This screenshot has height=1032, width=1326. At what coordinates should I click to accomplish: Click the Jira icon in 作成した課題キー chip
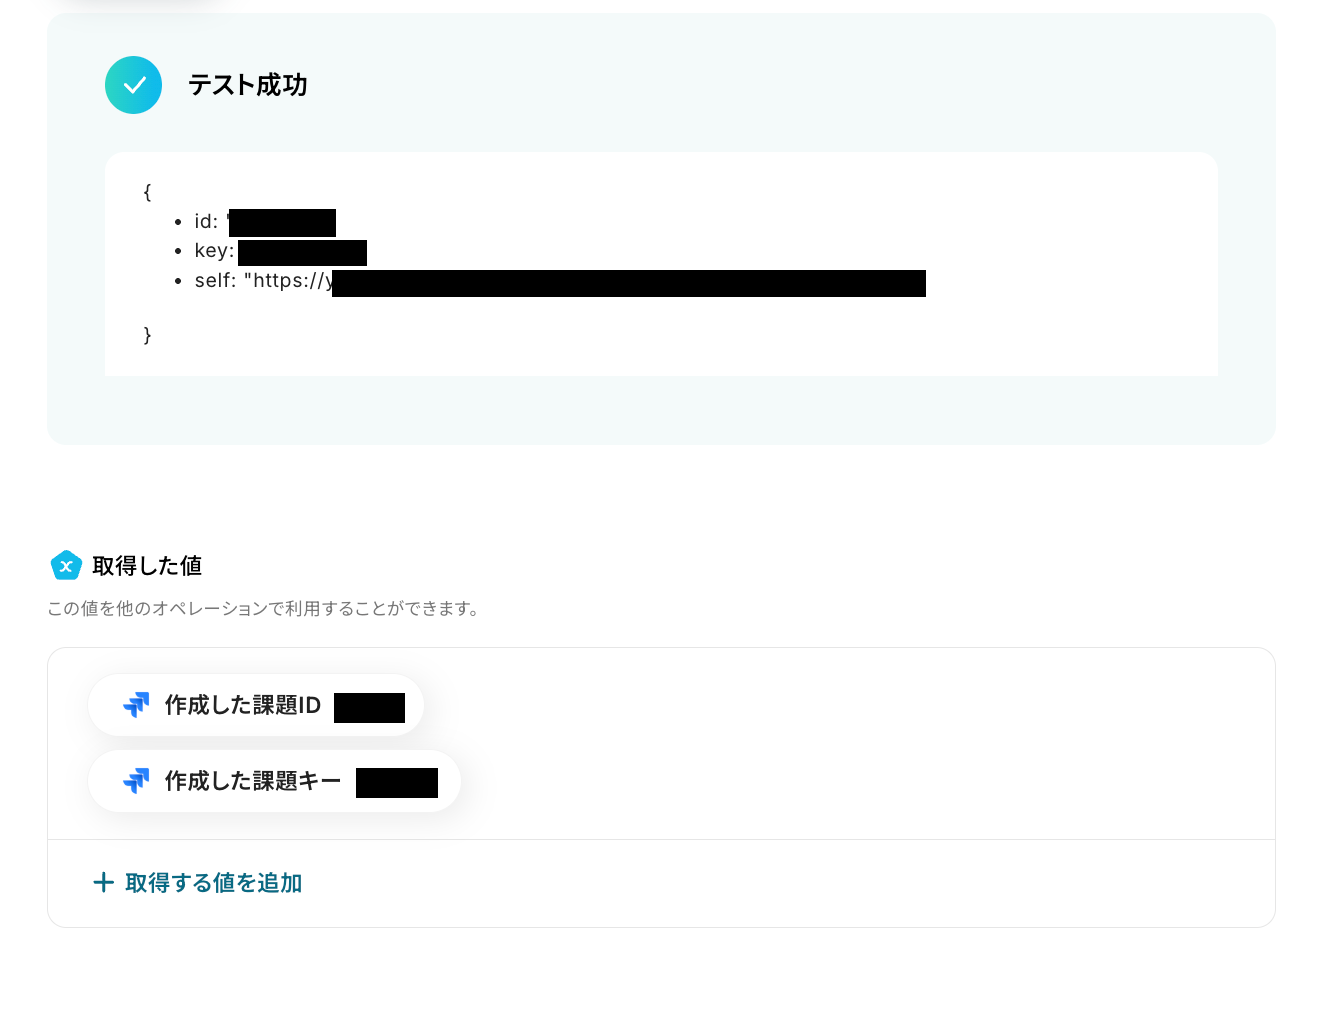136,781
